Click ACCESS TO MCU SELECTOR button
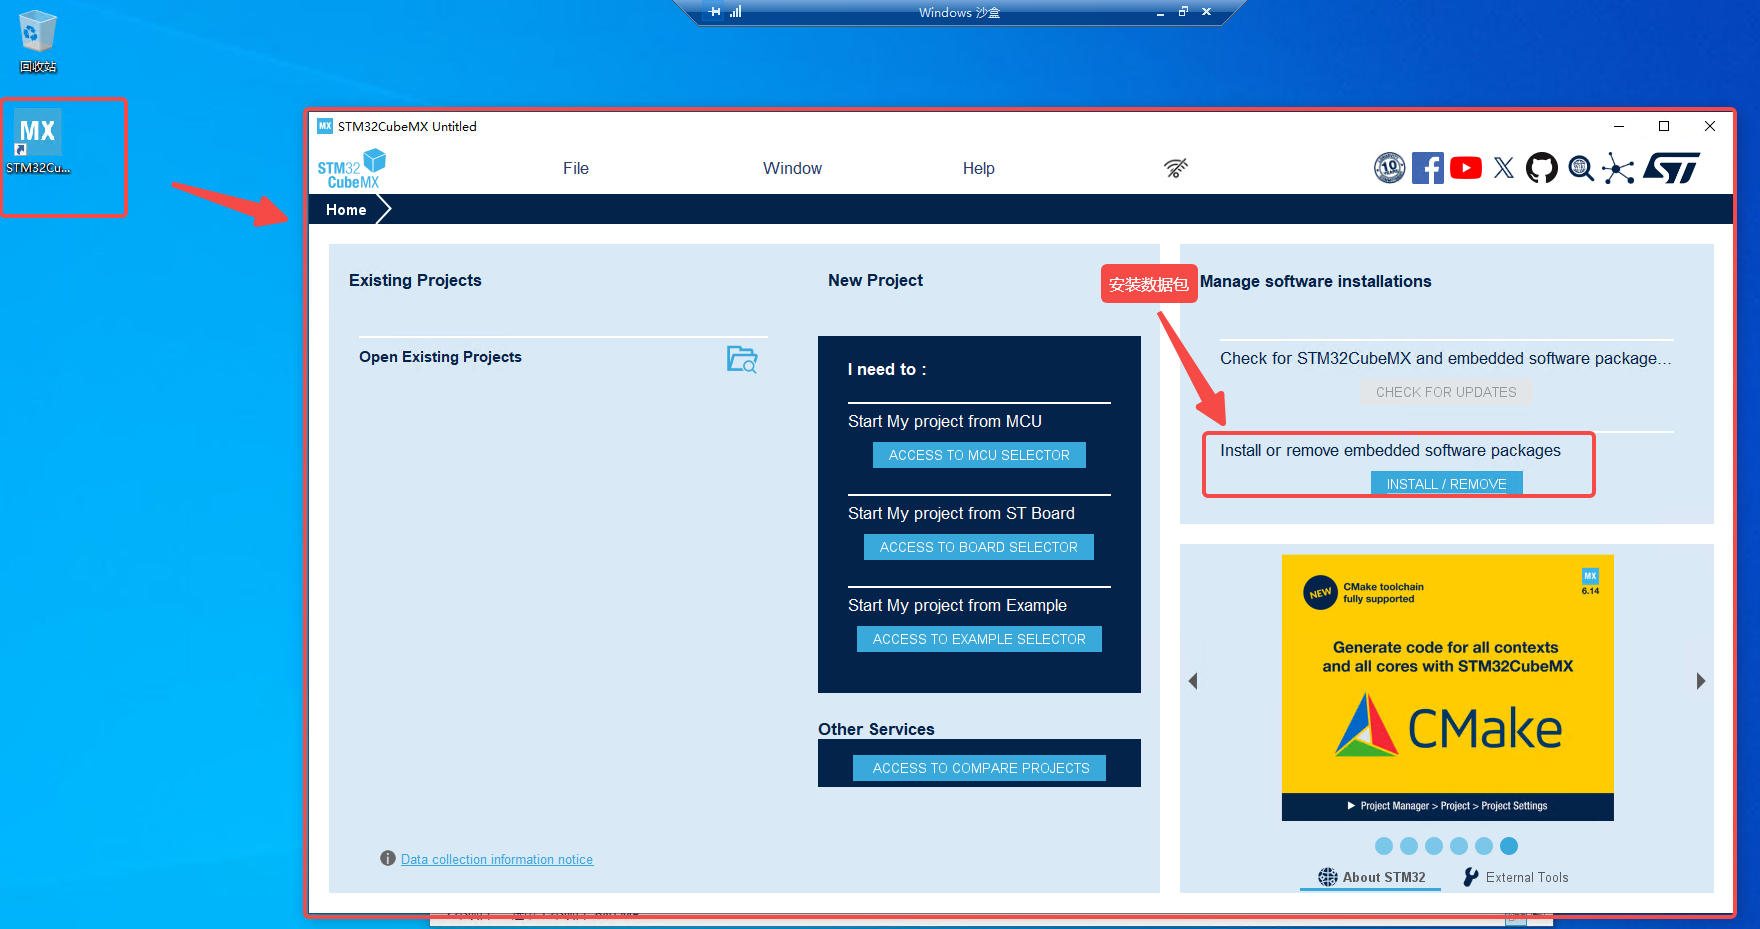Image resolution: width=1760 pixels, height=929 pixels. (x=978, y=455)
